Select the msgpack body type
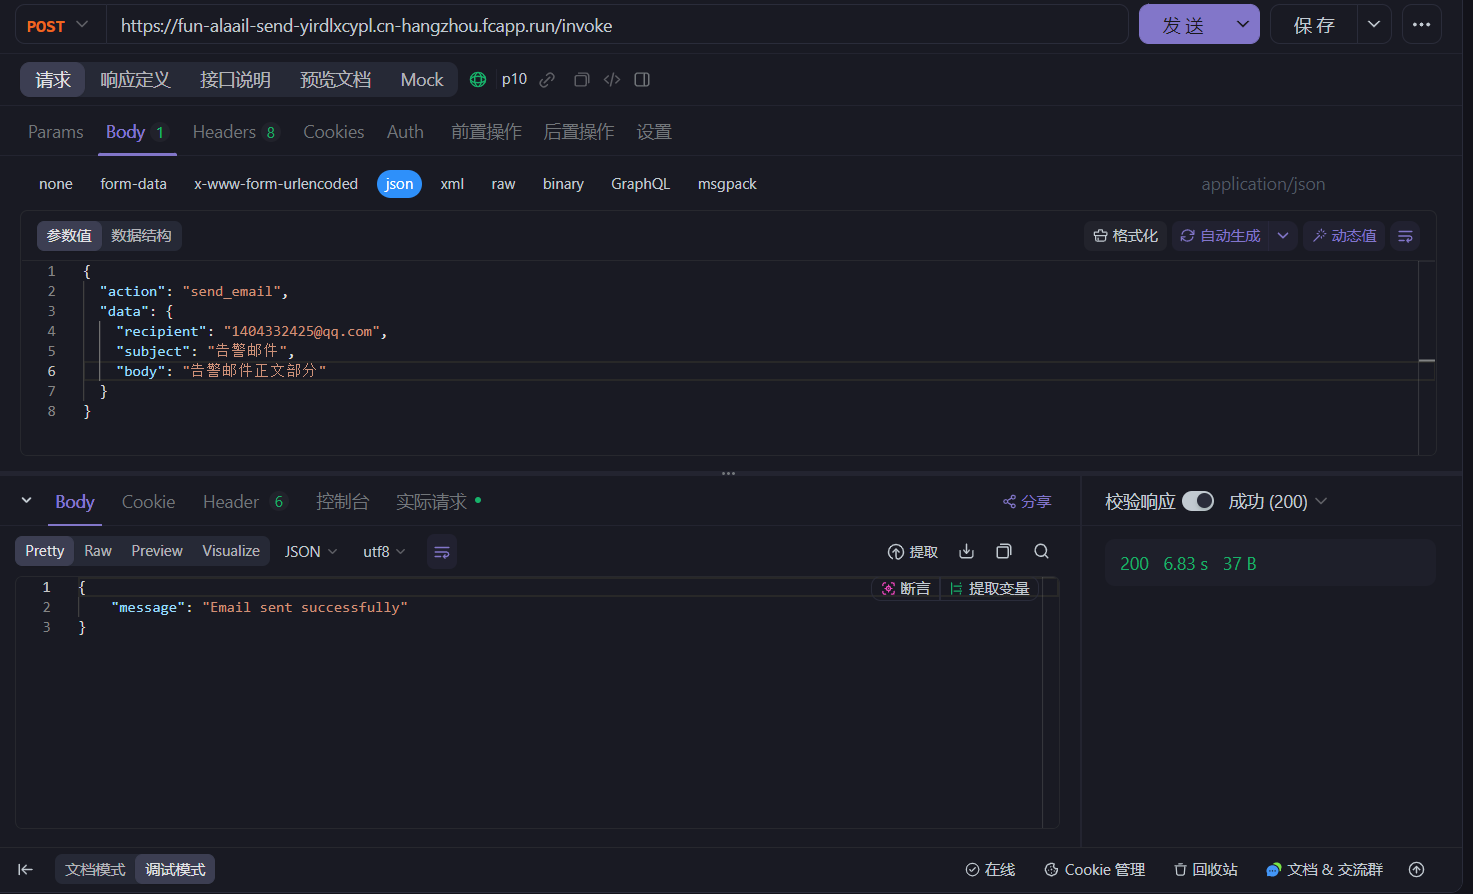 pos(727,184)
